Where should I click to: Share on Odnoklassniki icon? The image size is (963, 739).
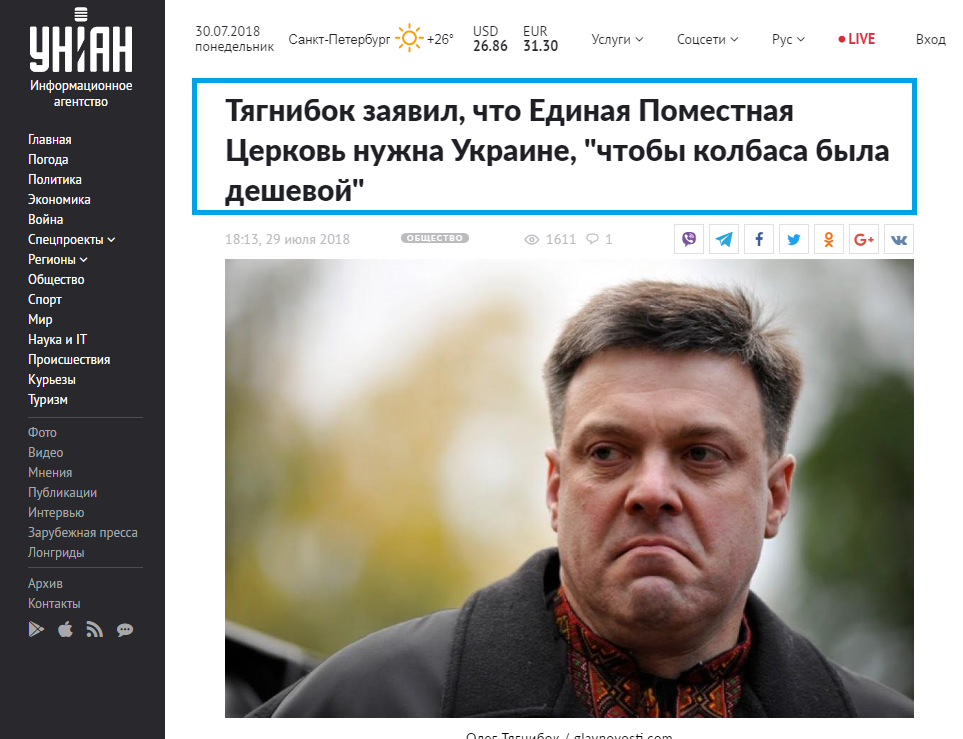[828, 240]
